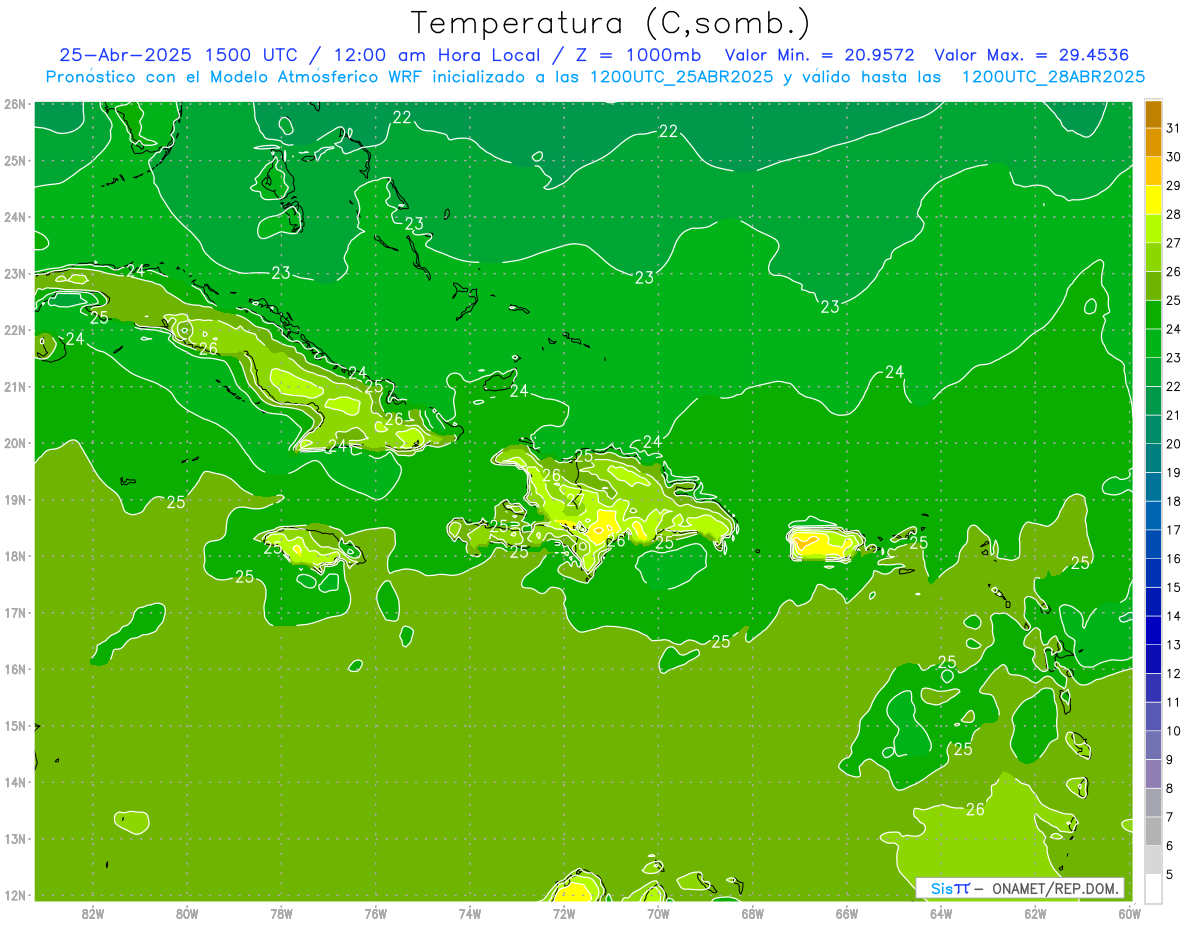Screen dimensions: 1200x927
Task: Click the legend swatch between 29 and 30
Action: (x=1154, y=171)
